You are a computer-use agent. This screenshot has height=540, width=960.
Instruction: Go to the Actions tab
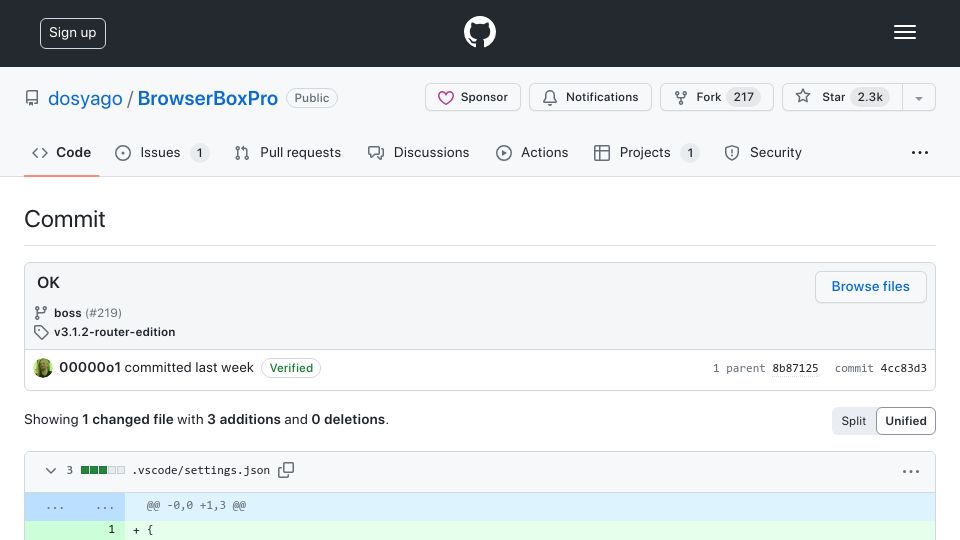tap(532, 152)
